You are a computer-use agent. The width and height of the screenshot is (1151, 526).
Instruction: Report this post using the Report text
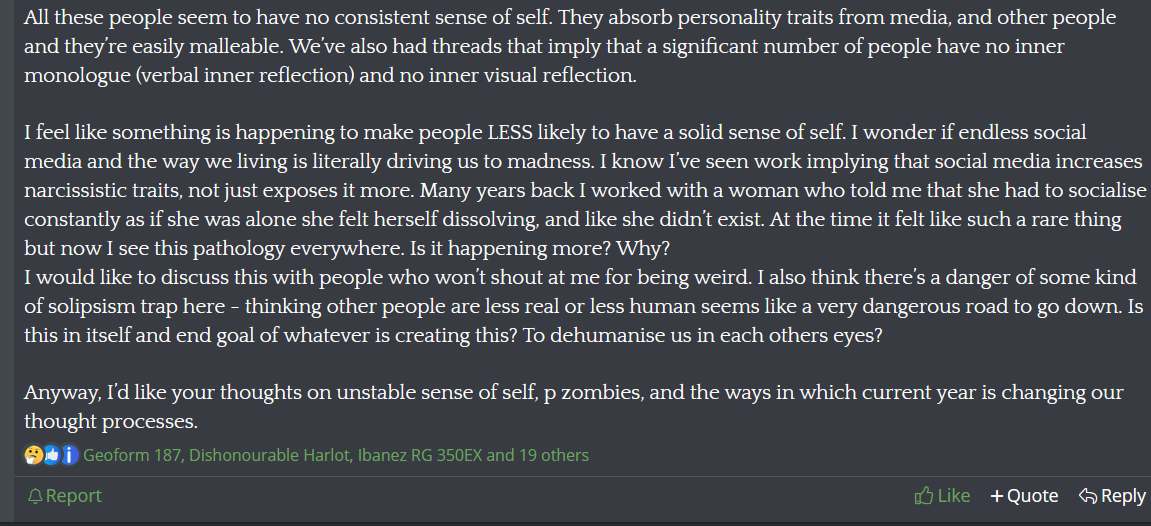tap(74, 496)
